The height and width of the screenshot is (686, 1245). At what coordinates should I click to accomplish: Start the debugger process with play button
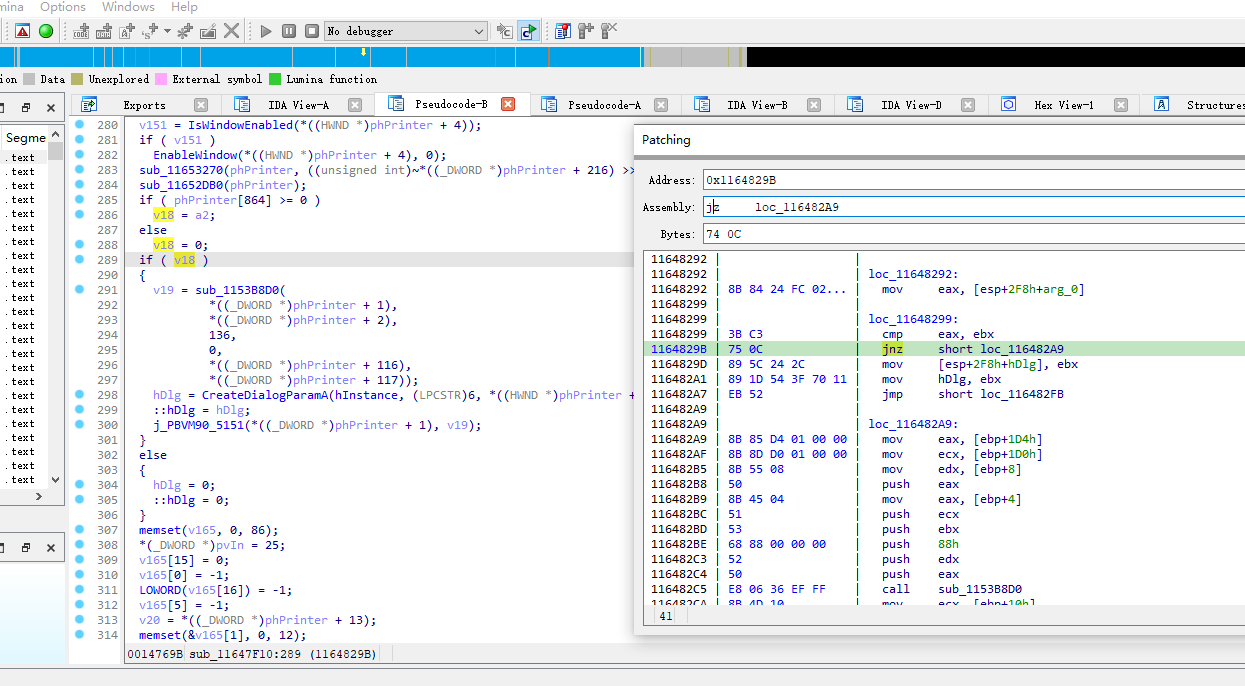tap(266, 31)
